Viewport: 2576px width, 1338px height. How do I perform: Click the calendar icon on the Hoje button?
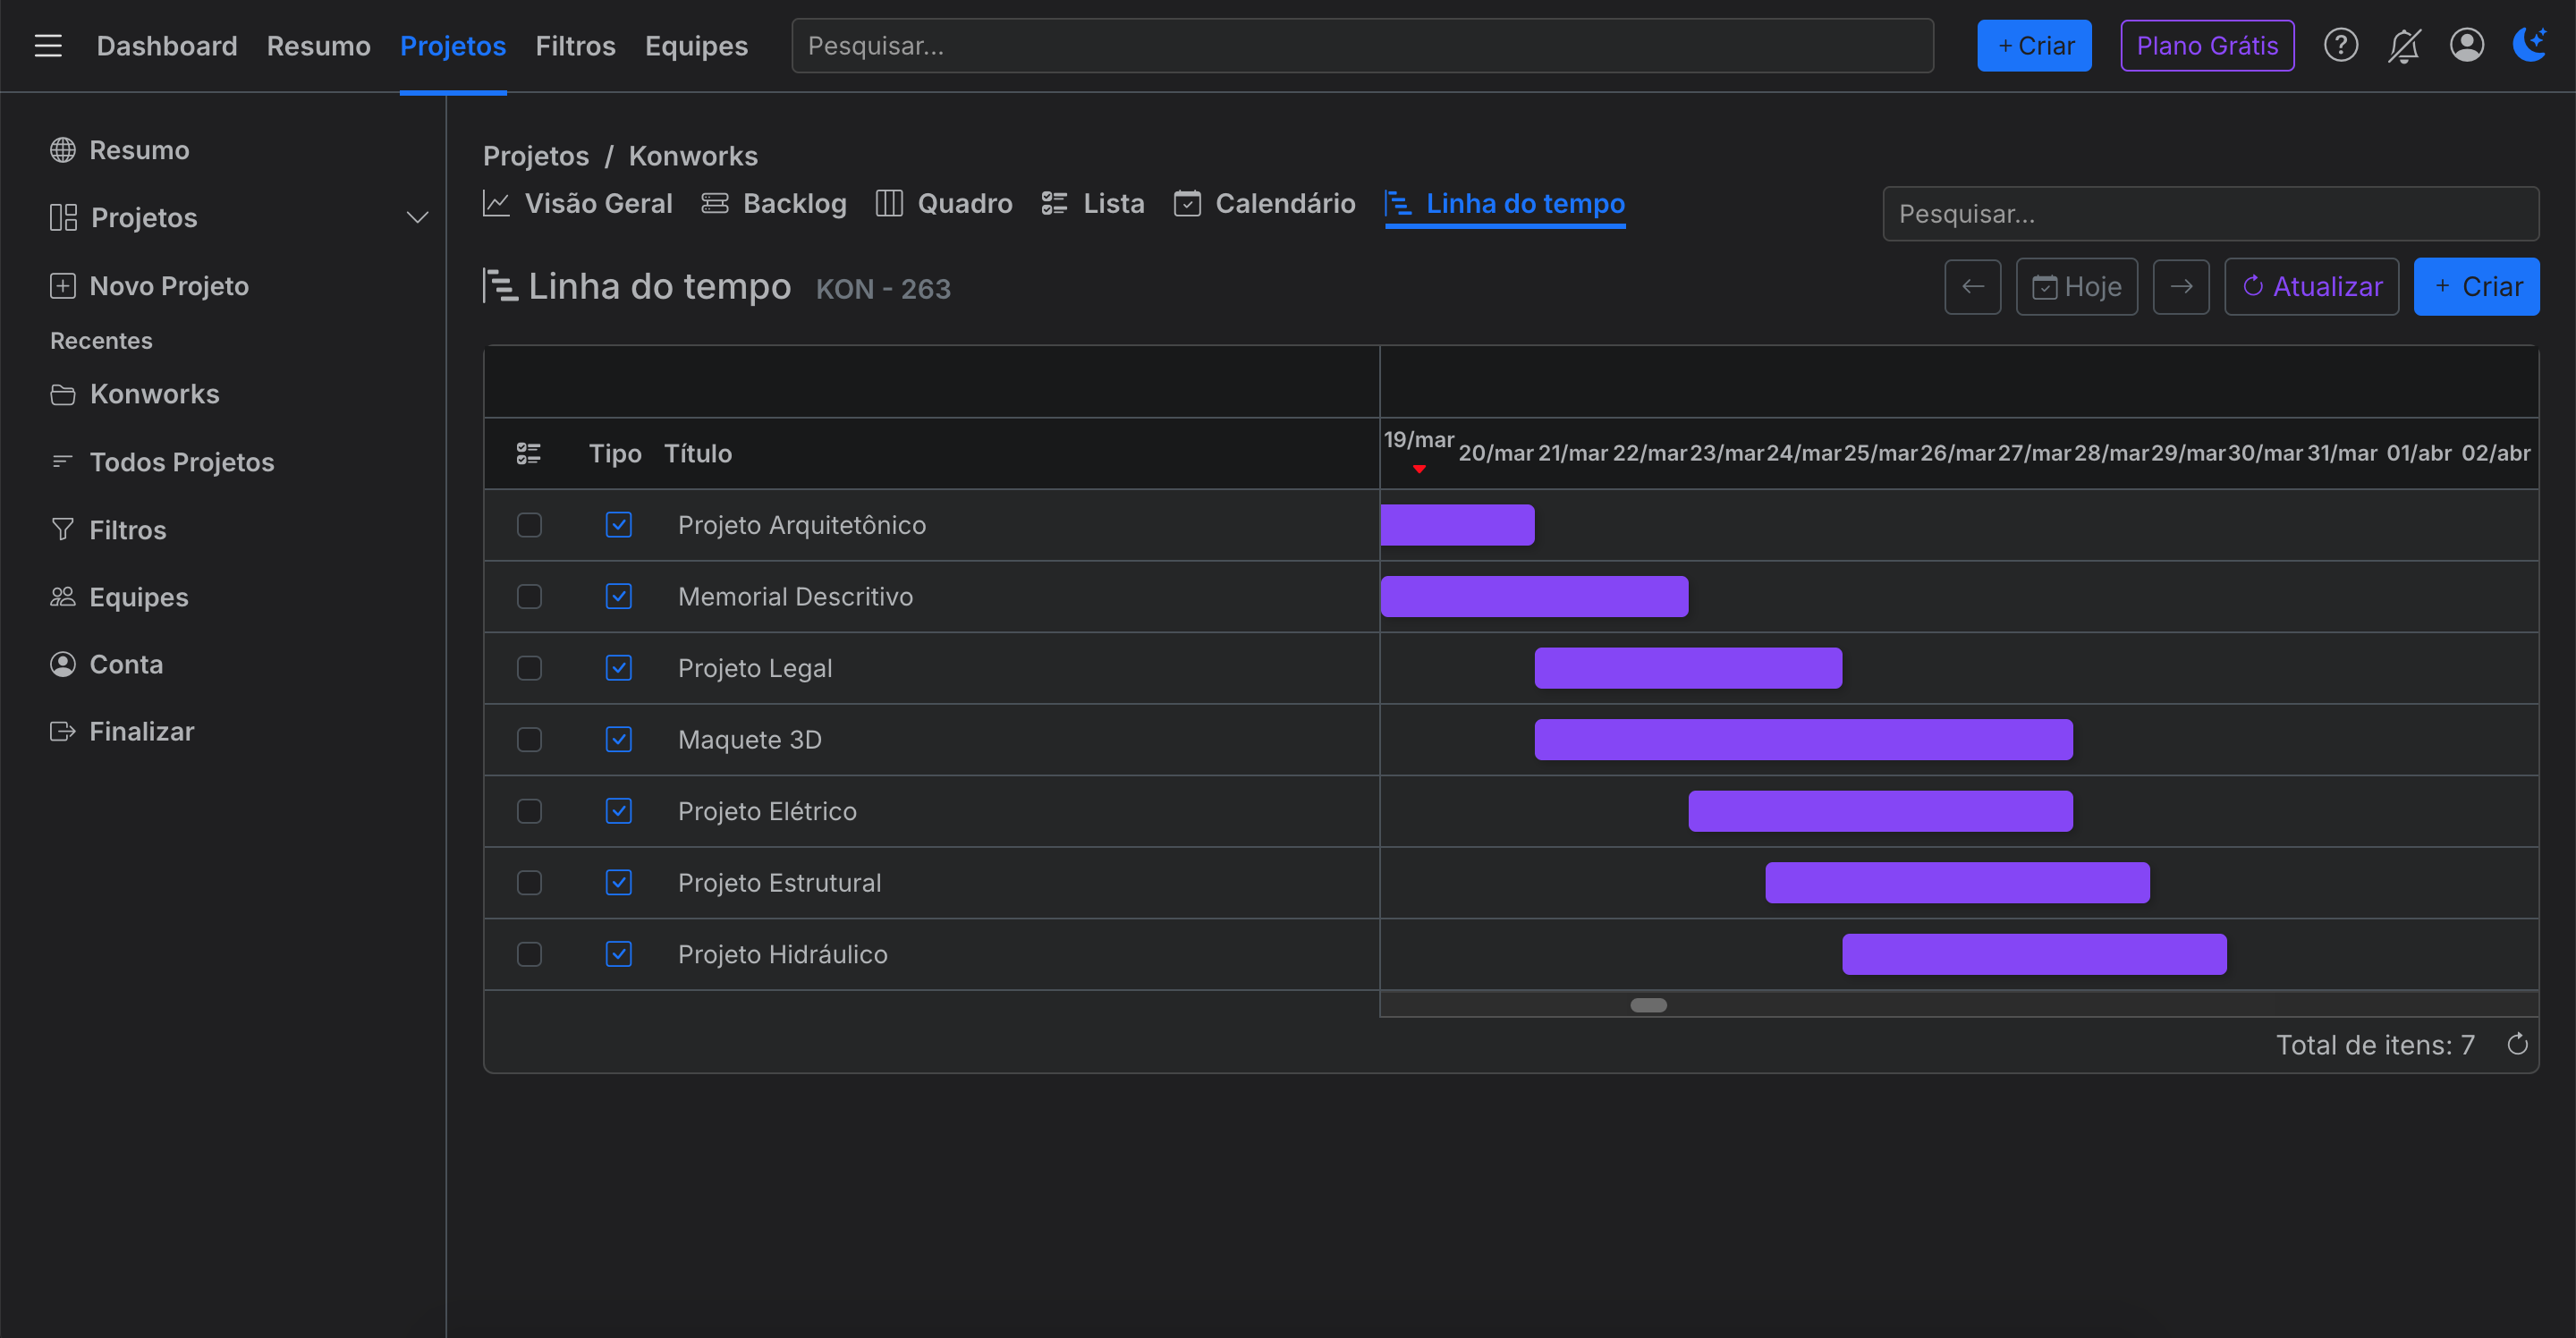point(2044,286)
